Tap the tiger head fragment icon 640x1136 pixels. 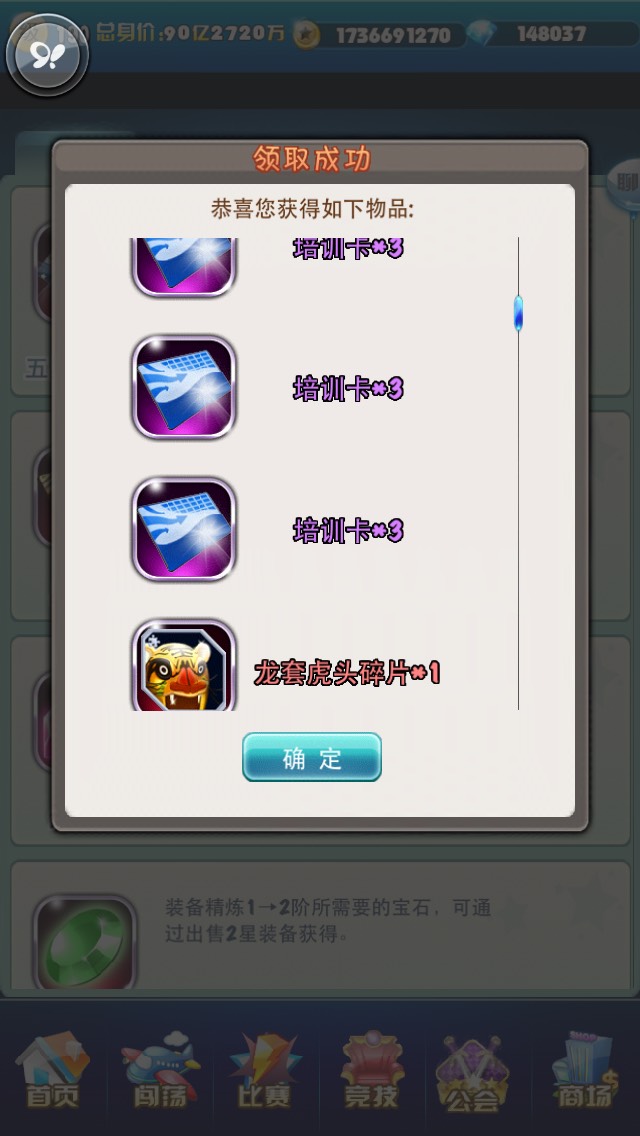pos(184,665)
